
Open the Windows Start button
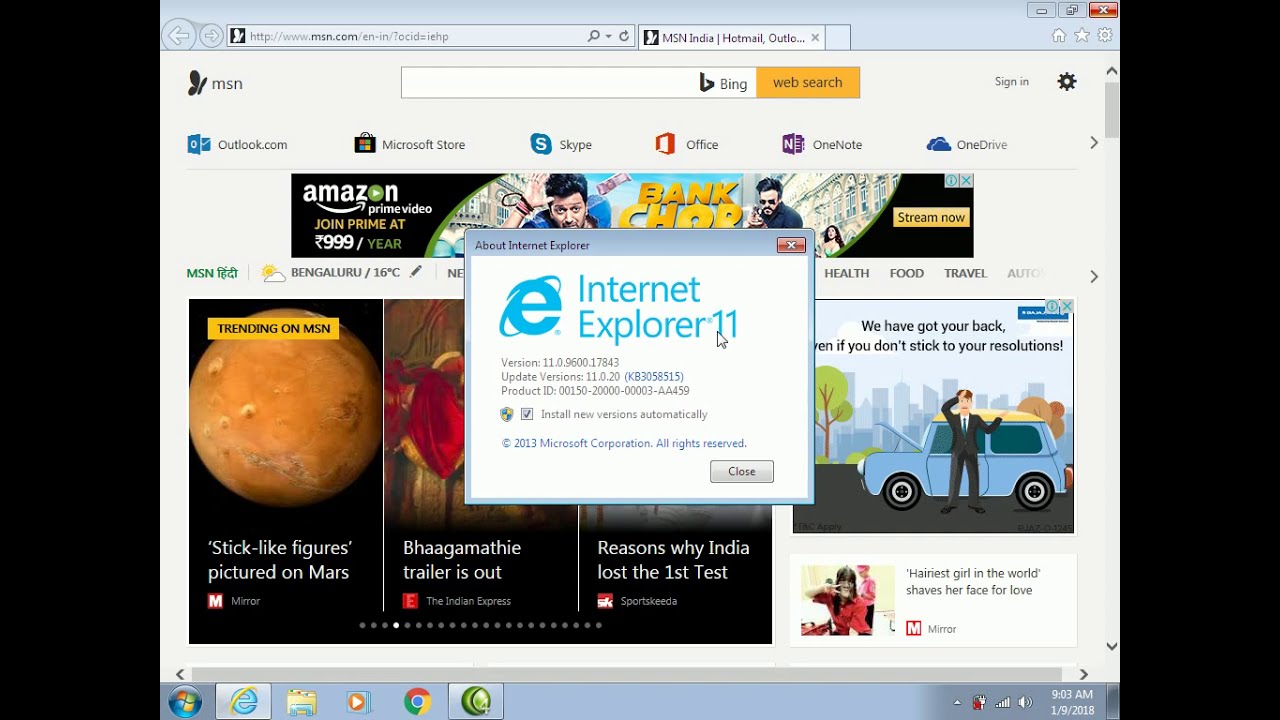click(185, 702)
